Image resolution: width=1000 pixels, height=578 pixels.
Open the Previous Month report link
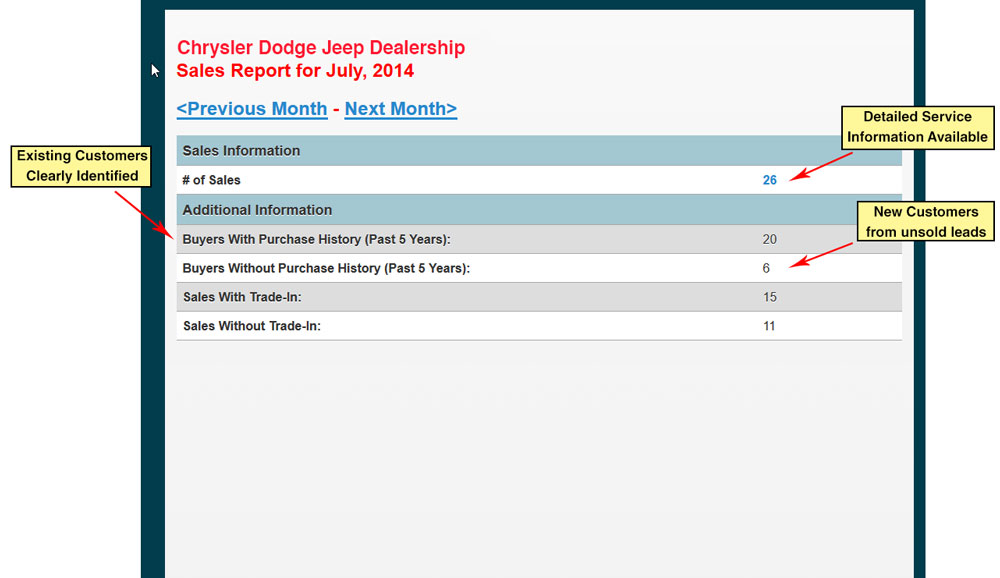[252, 108]
